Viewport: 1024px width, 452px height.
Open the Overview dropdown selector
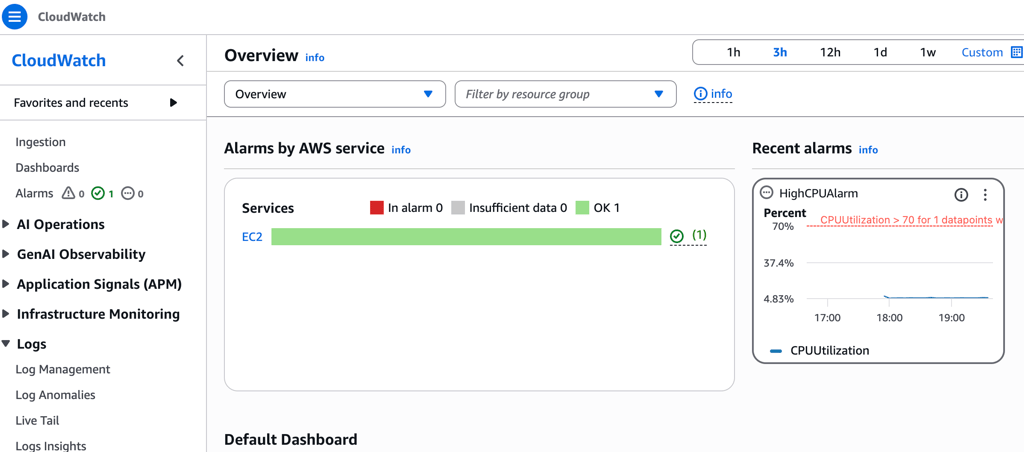pos(334,94)
